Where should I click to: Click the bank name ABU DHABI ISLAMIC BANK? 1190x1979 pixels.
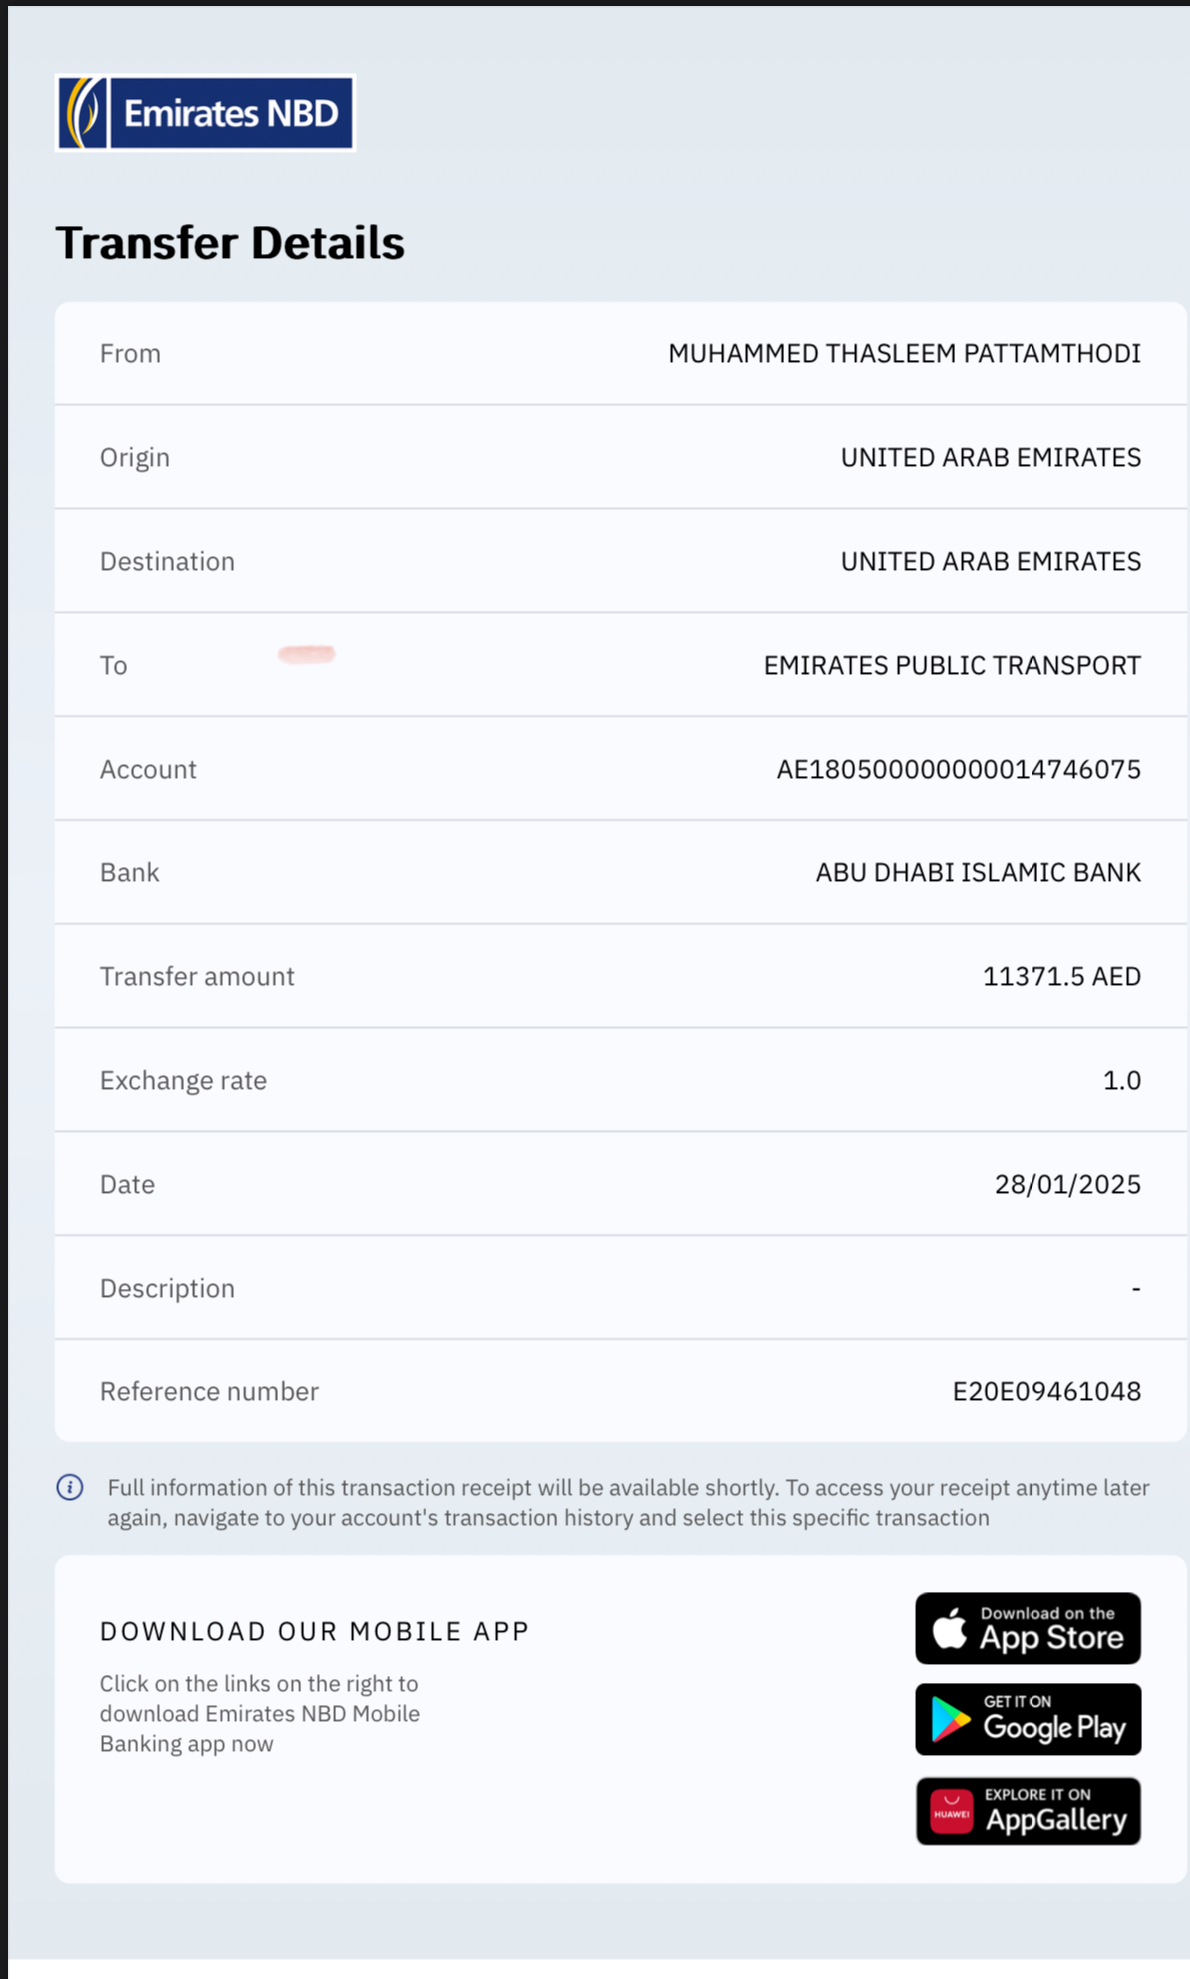click(979, 872)
